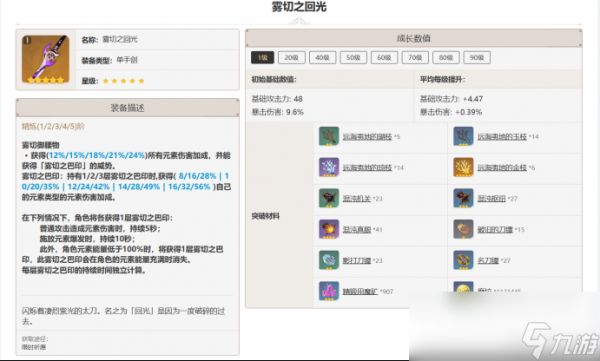The height and width of the screenshot is (361, 600).
Task: Open the 名刀镡 material link
Action: click(x=488, y=261)
